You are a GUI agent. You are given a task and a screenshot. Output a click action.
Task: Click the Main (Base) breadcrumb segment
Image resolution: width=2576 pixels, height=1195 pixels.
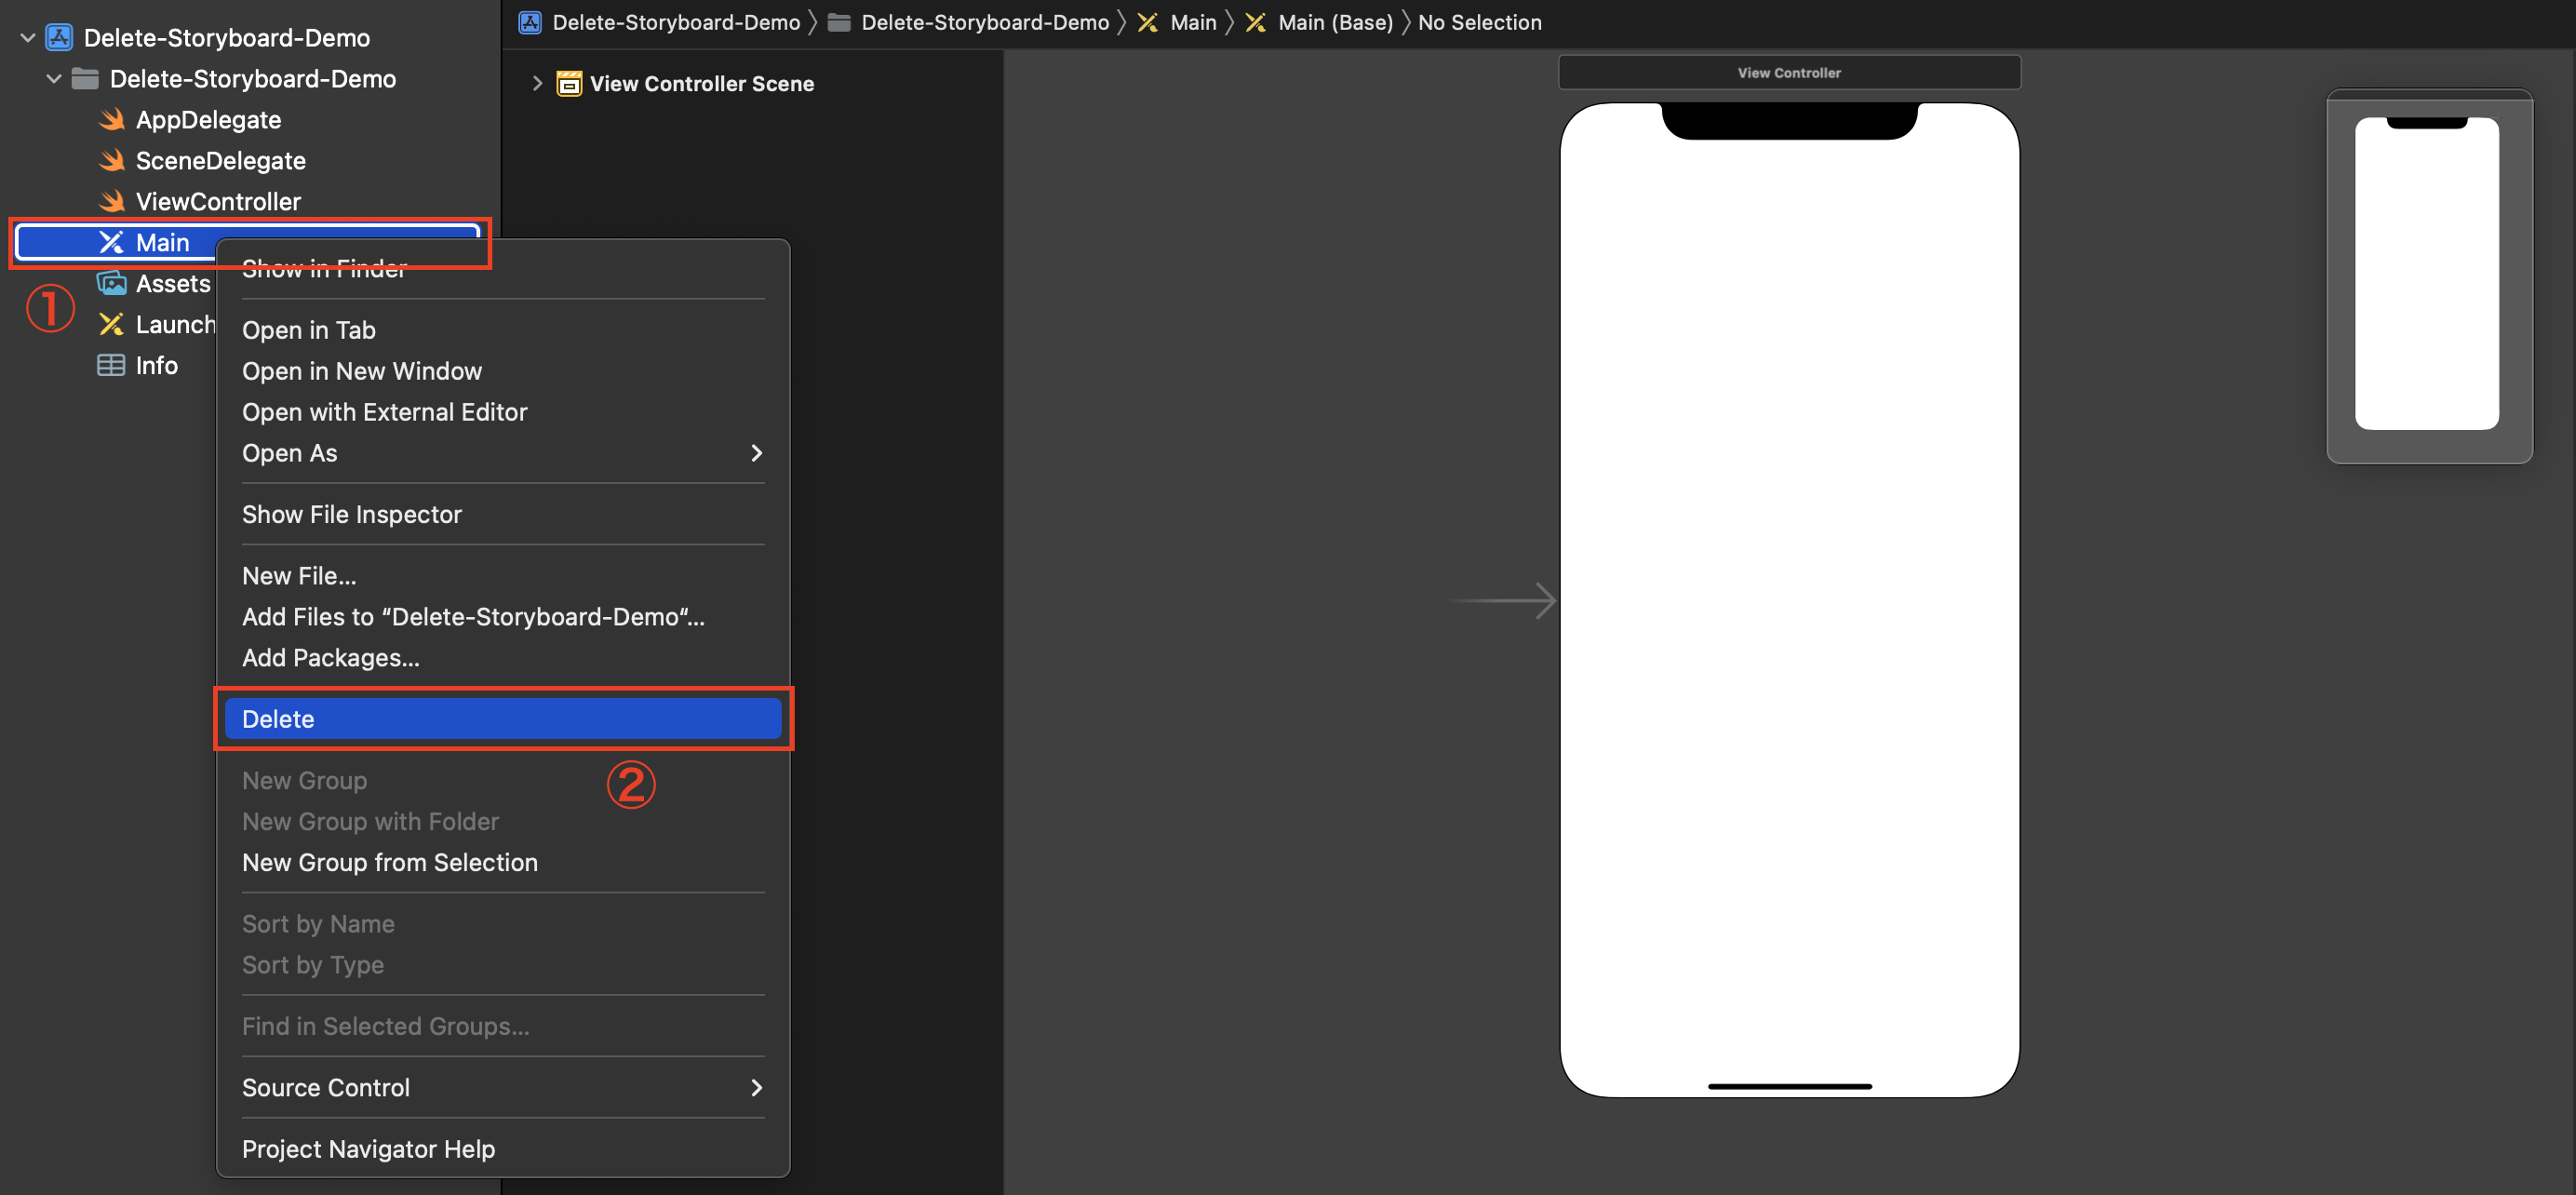click(x=1335, y=22)
